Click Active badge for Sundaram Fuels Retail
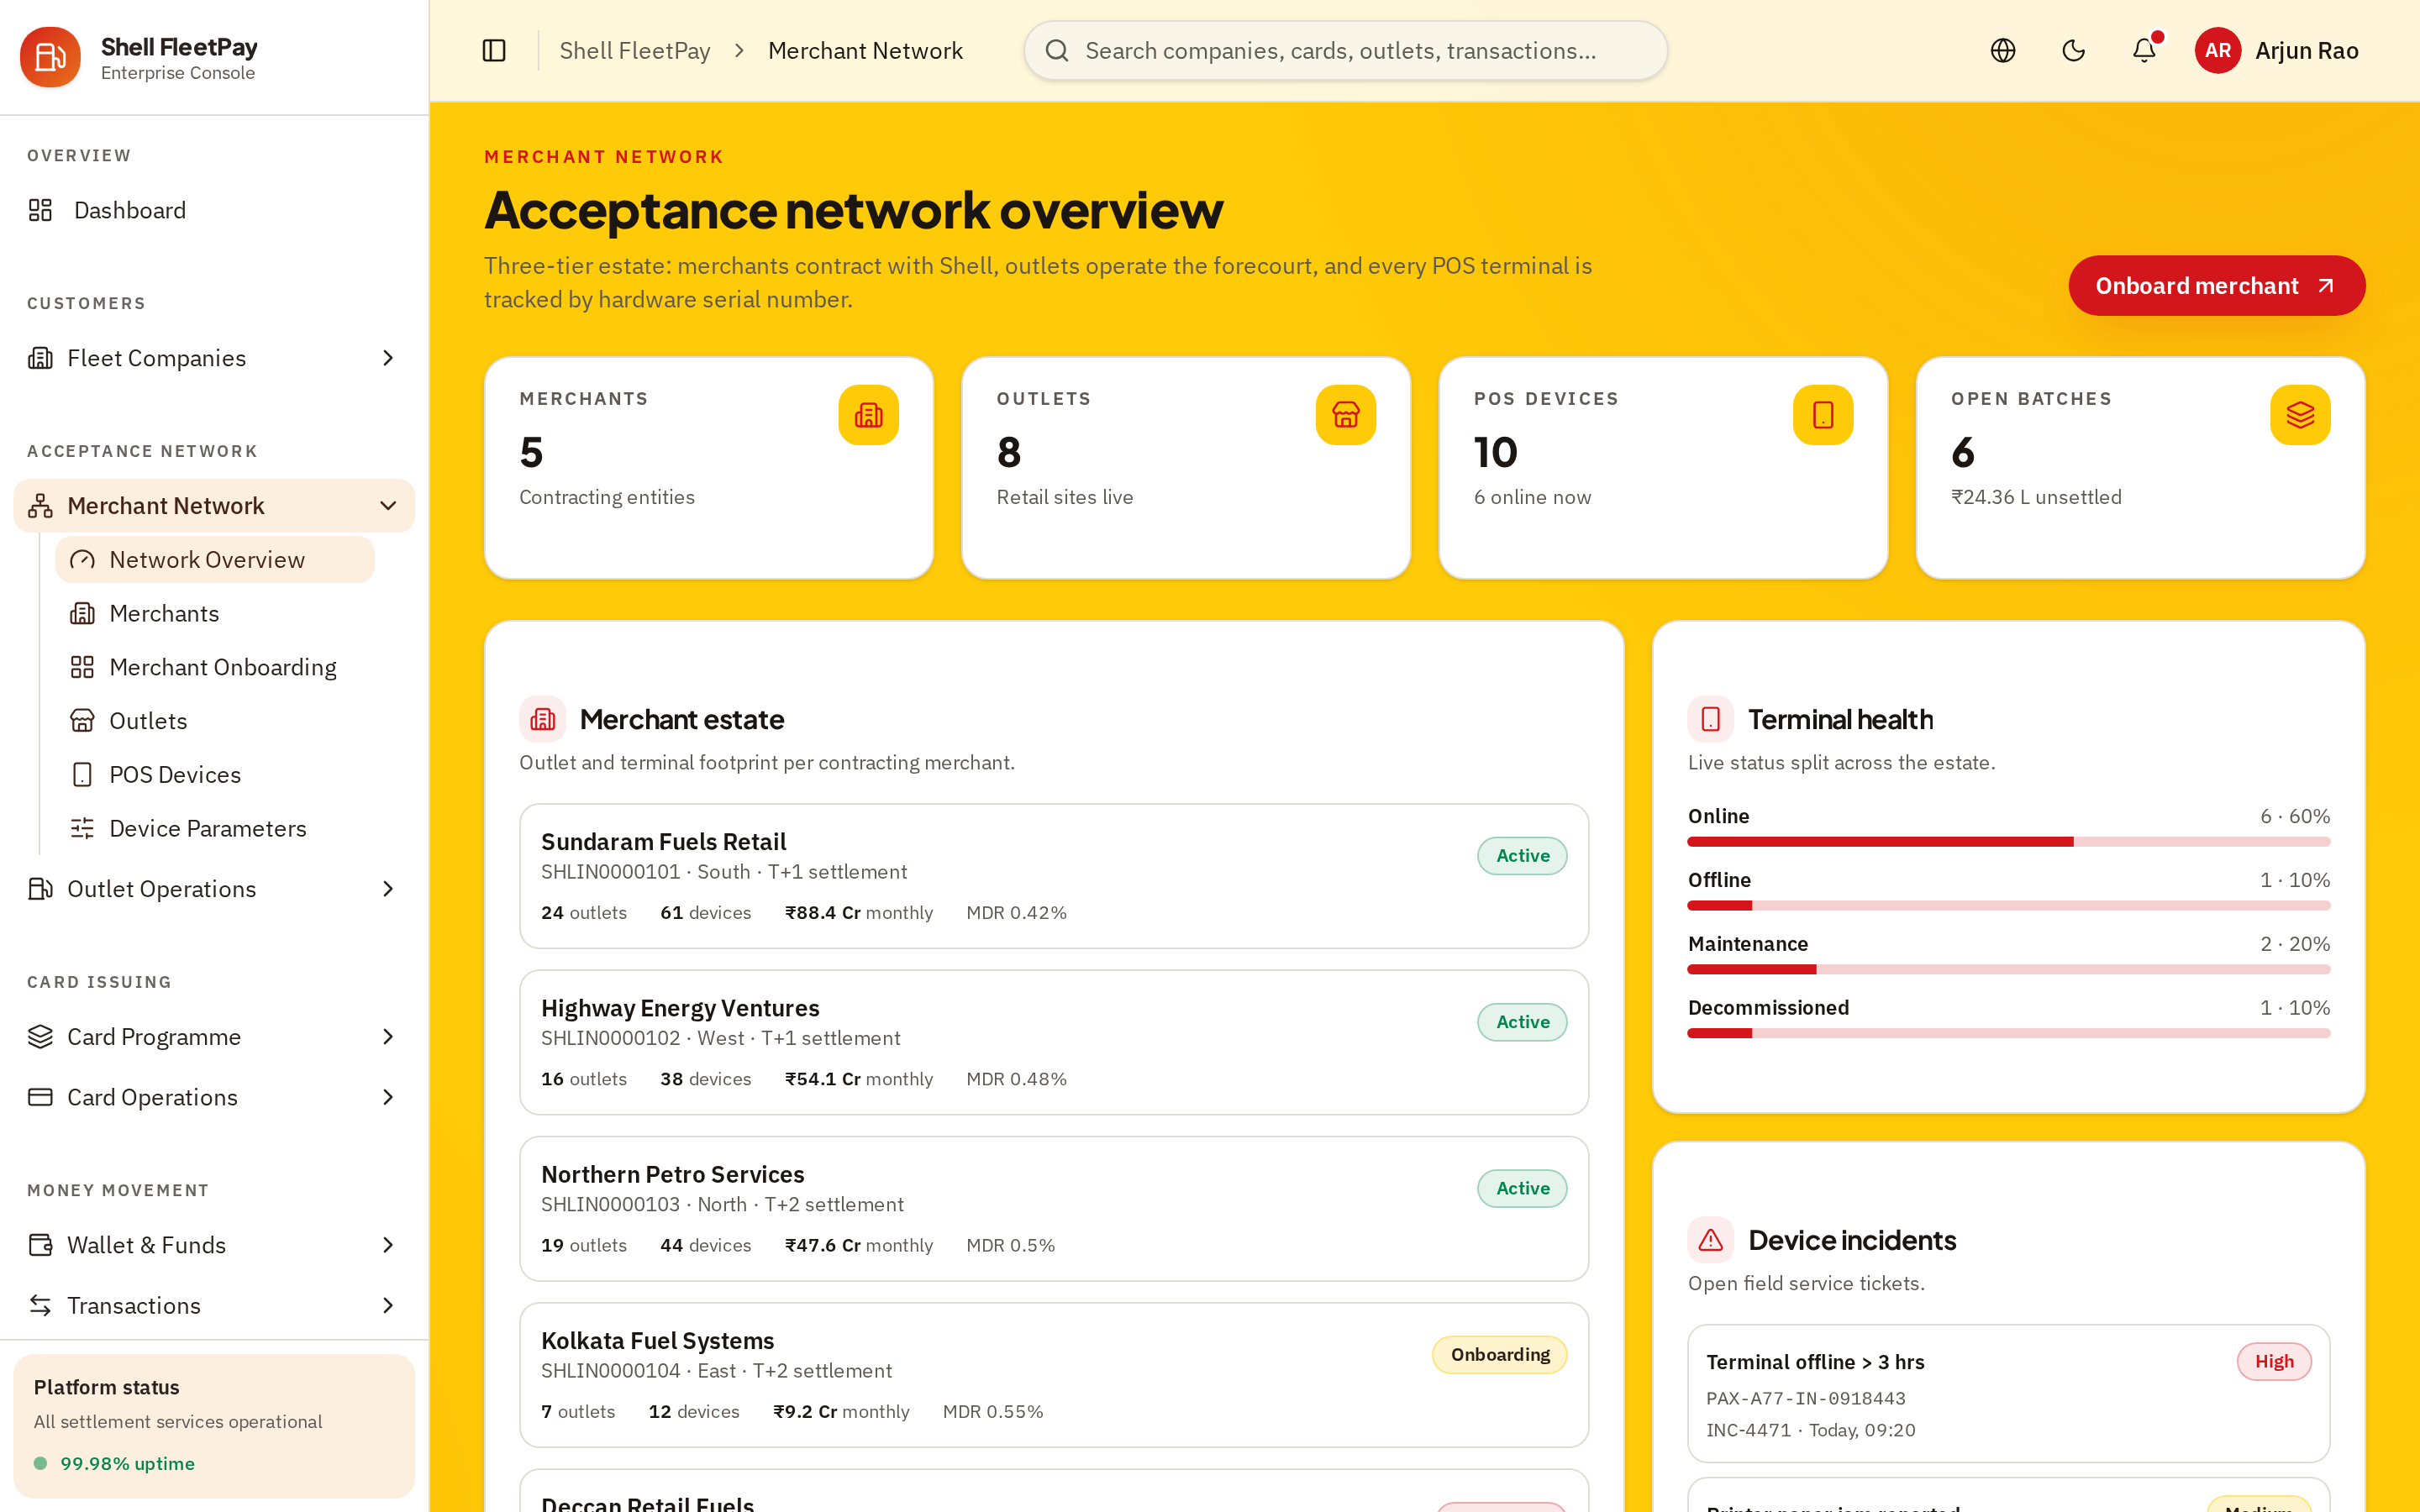 tap(1522, 856)
